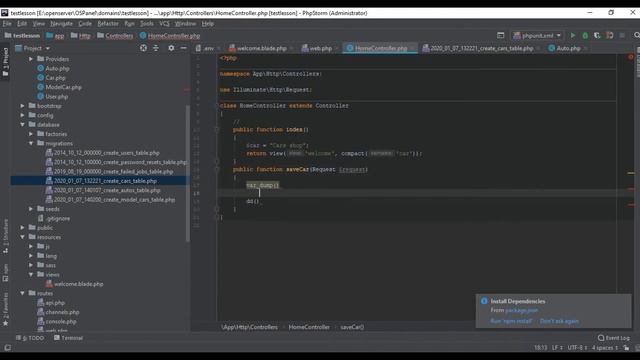
Task: Open package.json link in notification
Action: point(521,311)
